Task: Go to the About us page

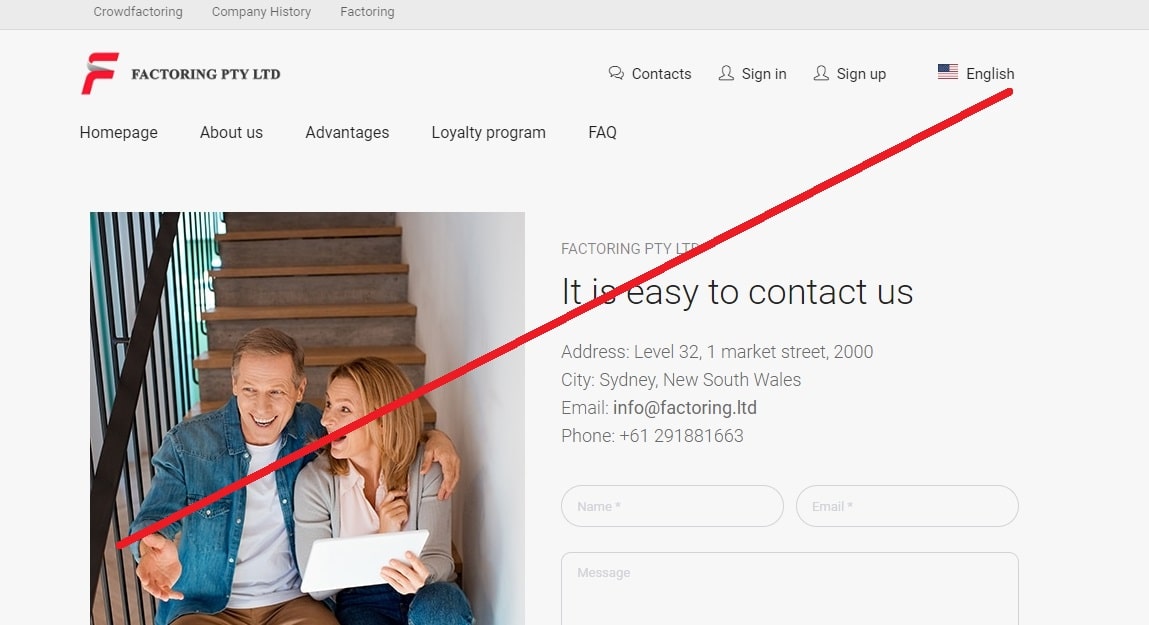Action: click(x=232, y=133)
